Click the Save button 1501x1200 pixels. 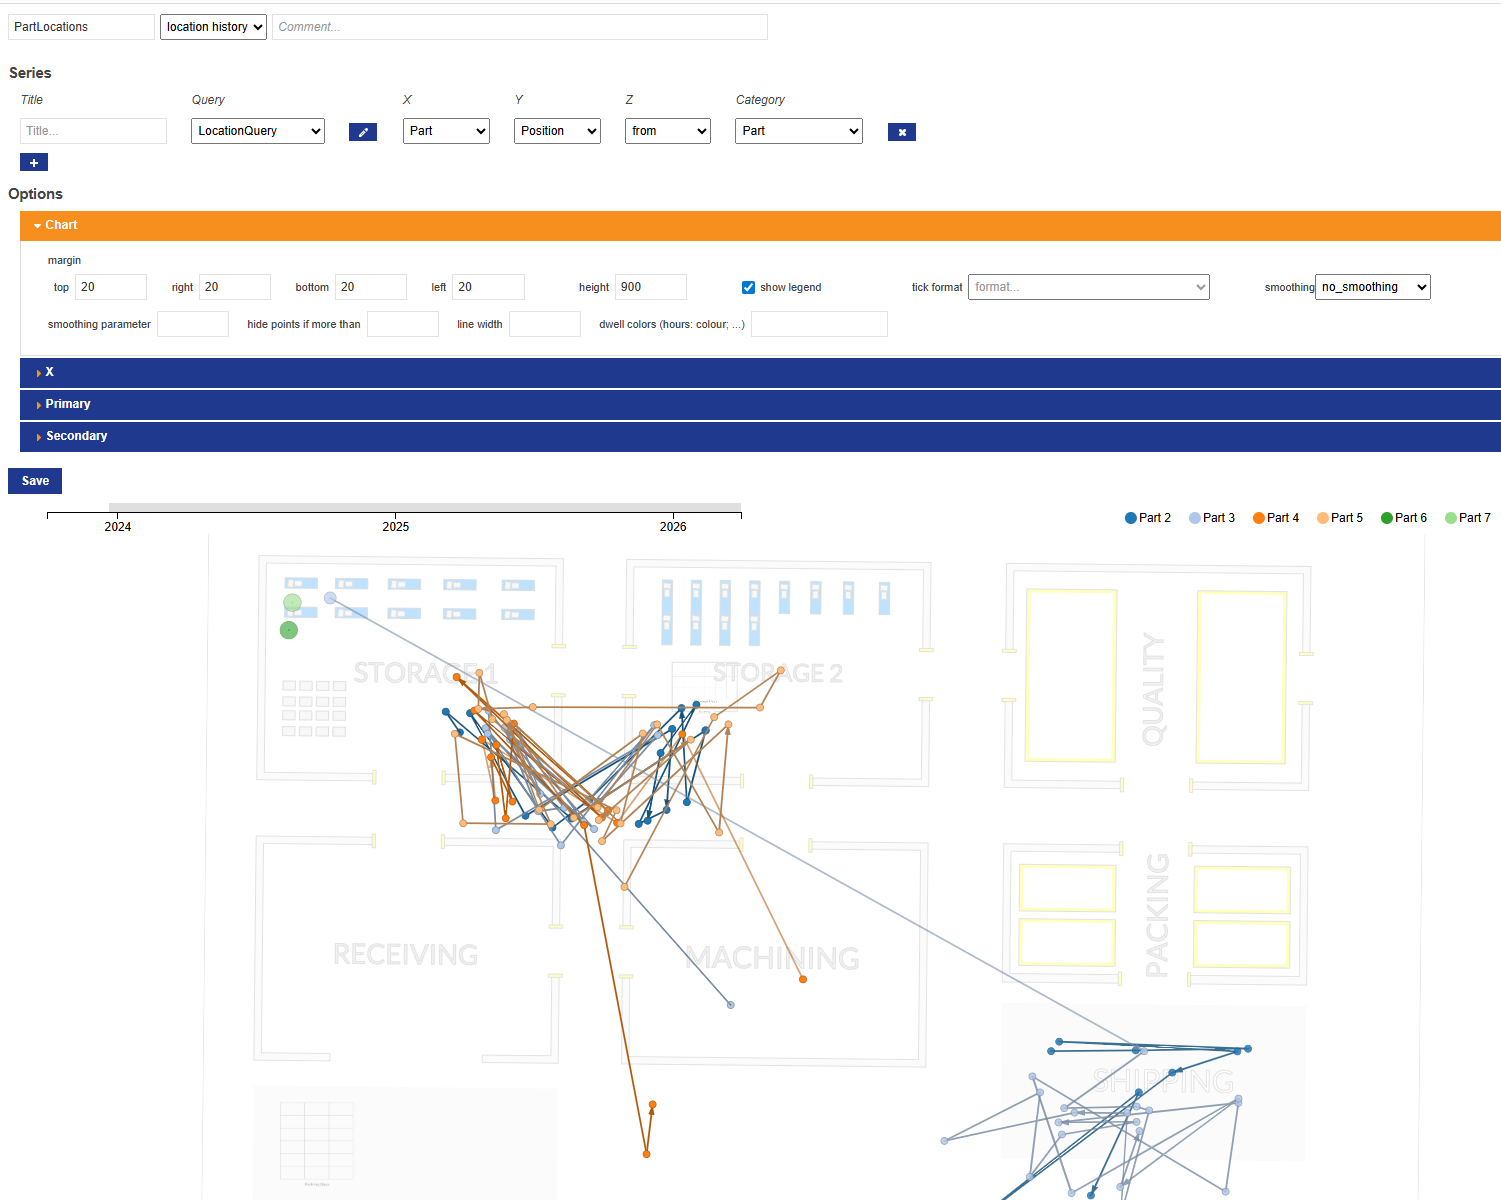[x=35, y=481]
